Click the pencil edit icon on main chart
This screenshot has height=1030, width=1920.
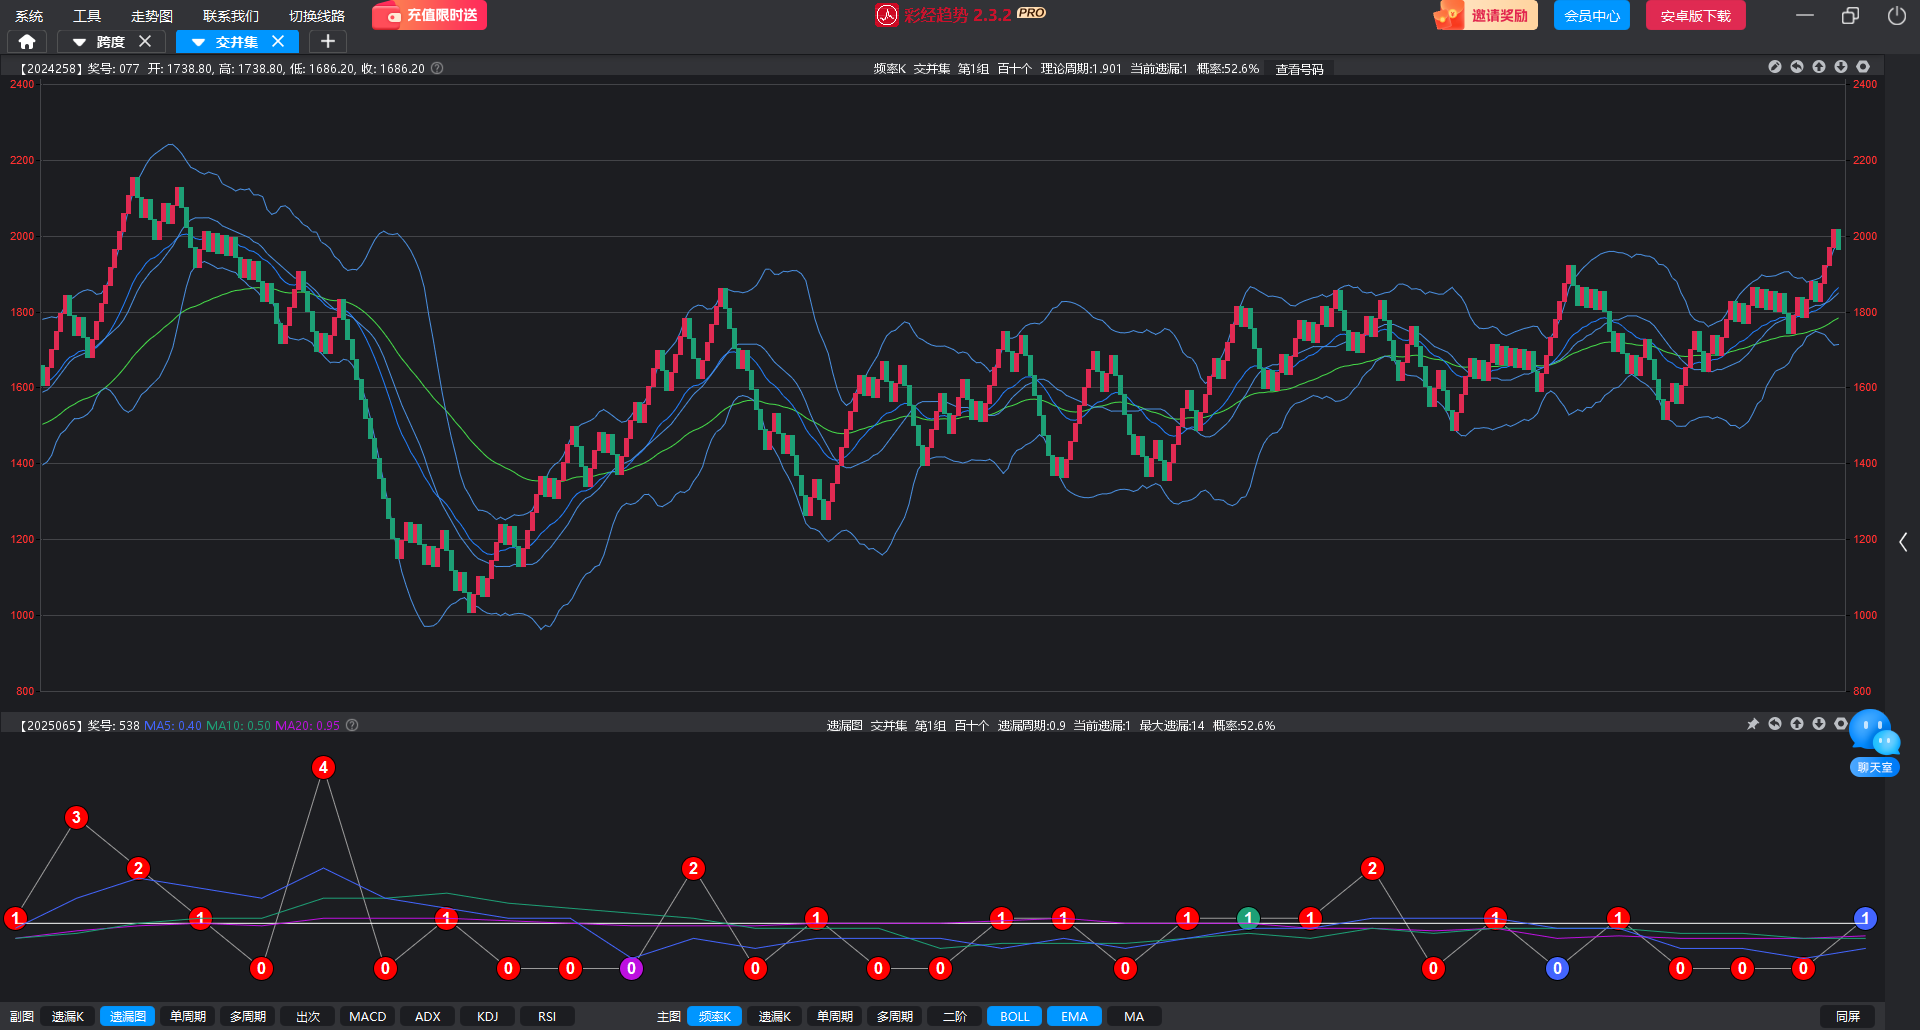point(1775,67)
